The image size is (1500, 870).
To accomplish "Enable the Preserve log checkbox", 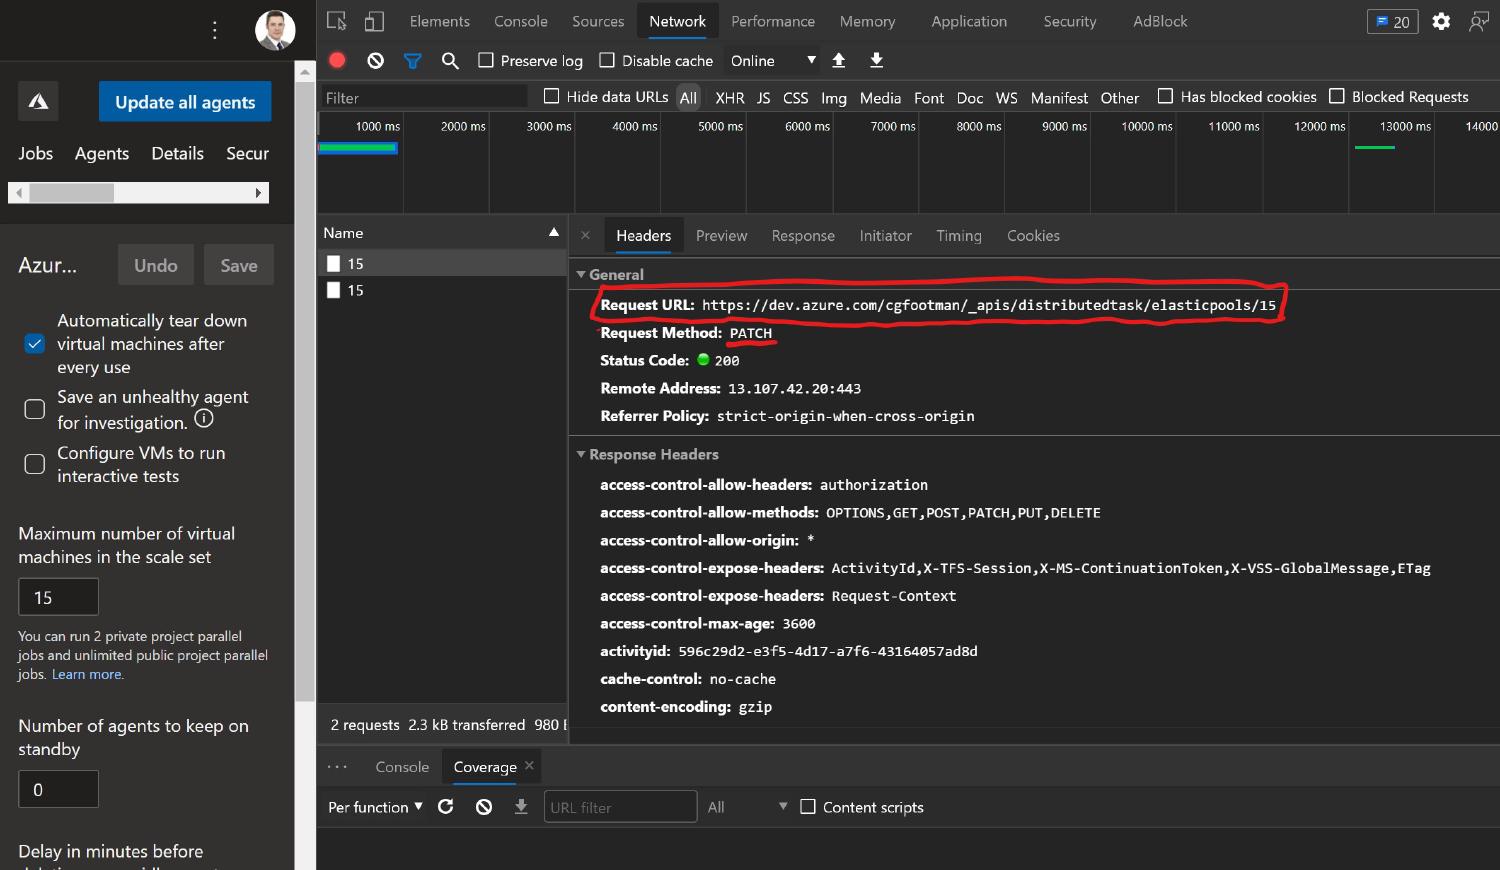I will [x=486, y=61].
